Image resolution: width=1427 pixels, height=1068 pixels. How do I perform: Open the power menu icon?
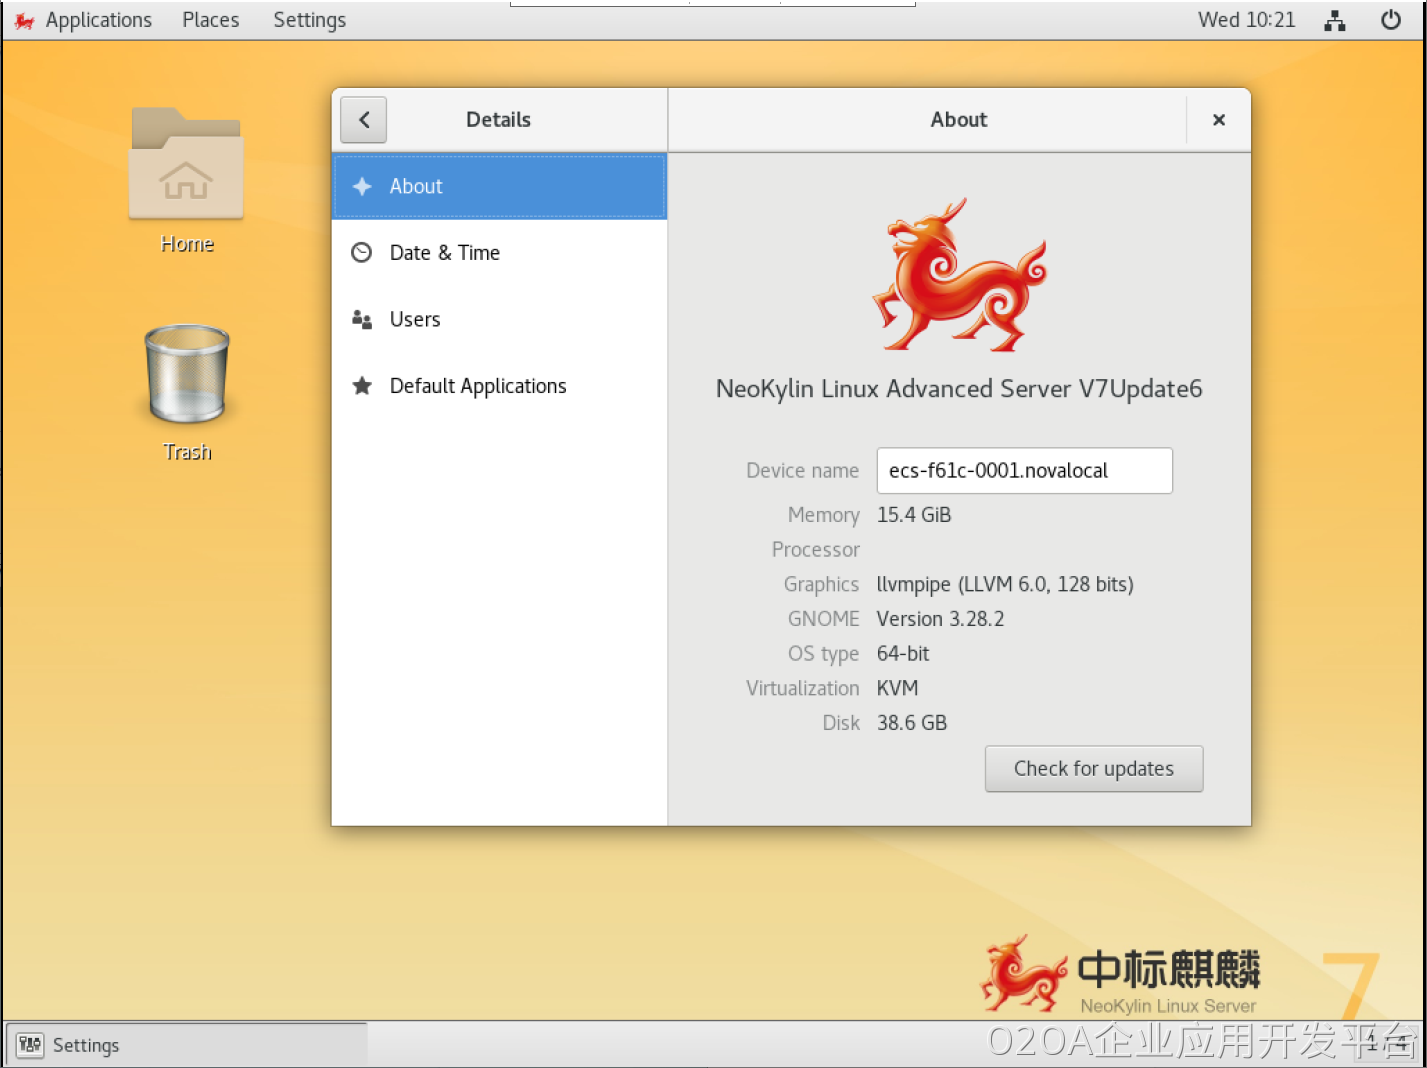click(x=1390, y=20)
